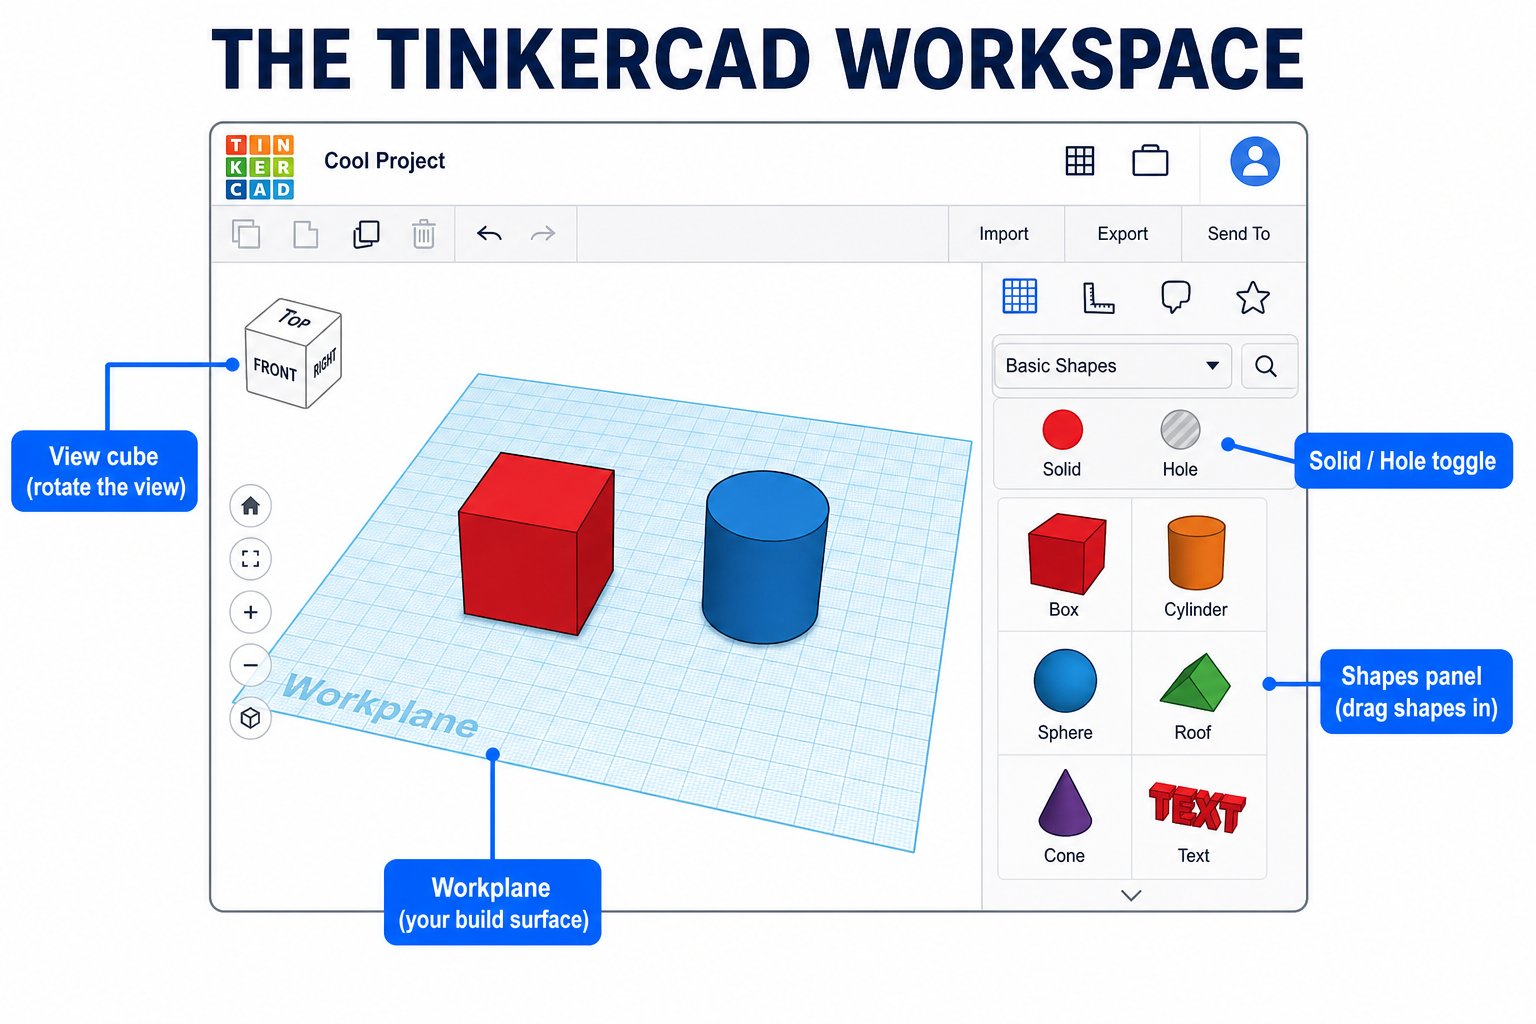Zoom out with the minus button
Image resolution: width=1536 pixels, height=1024 pixels.
[x=251, y=665]
